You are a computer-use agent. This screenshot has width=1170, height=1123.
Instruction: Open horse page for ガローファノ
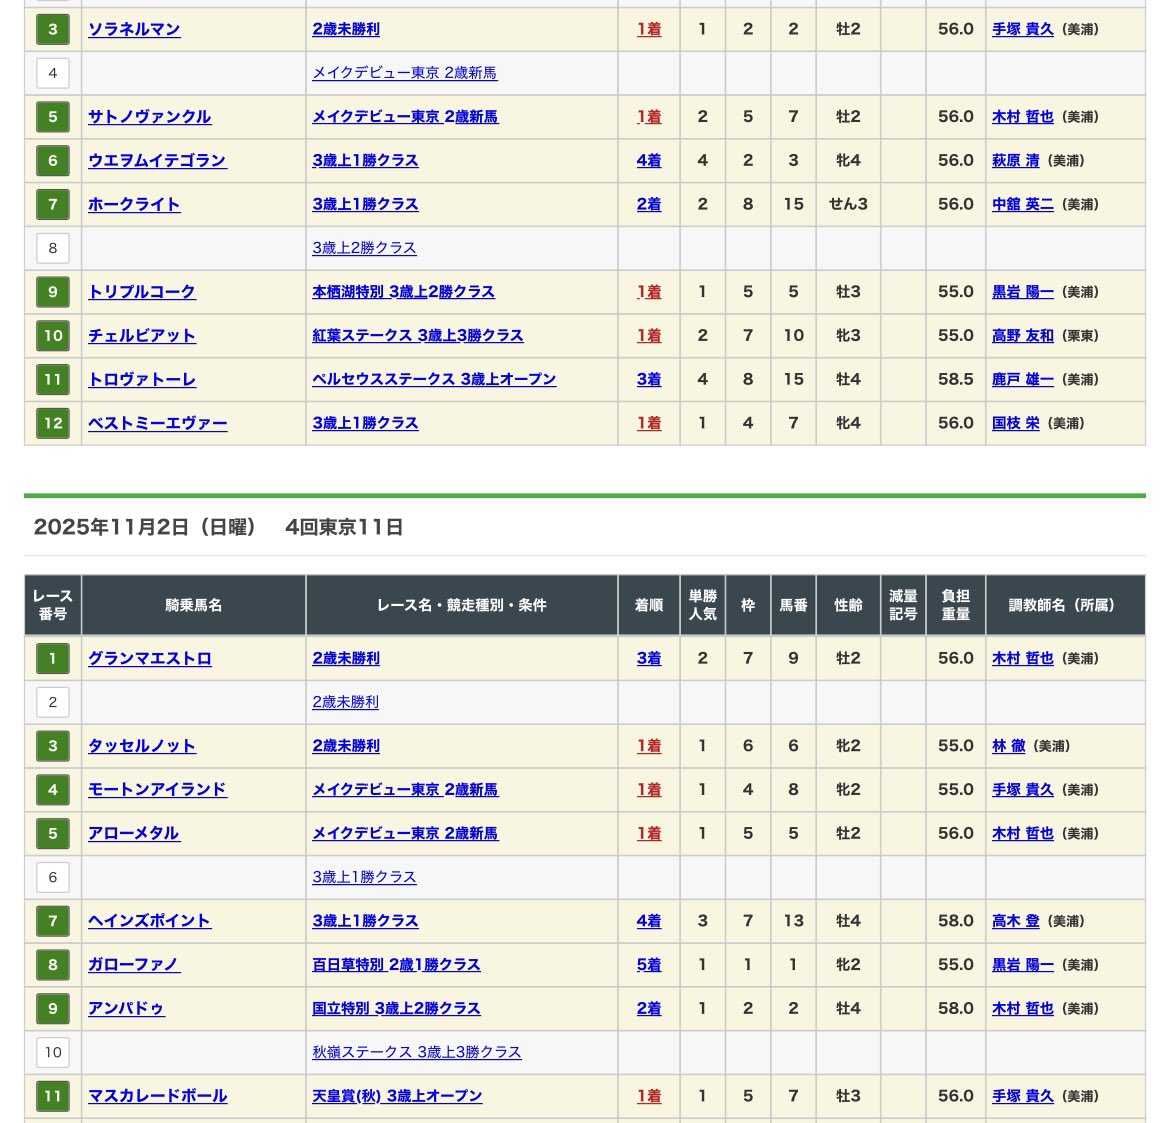[x=134, y=965]
